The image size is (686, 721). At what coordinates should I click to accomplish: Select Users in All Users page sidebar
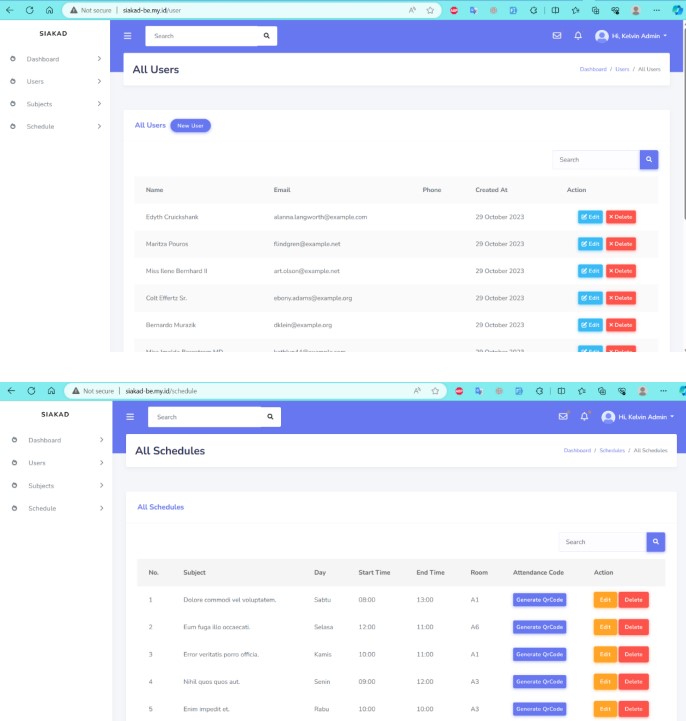pos(35,81)
